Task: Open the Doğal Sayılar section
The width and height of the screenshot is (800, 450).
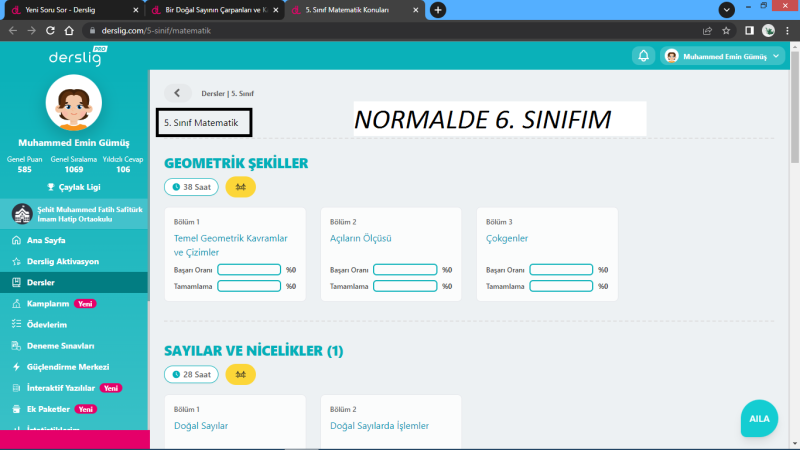Action: click(x=201, y=426)
